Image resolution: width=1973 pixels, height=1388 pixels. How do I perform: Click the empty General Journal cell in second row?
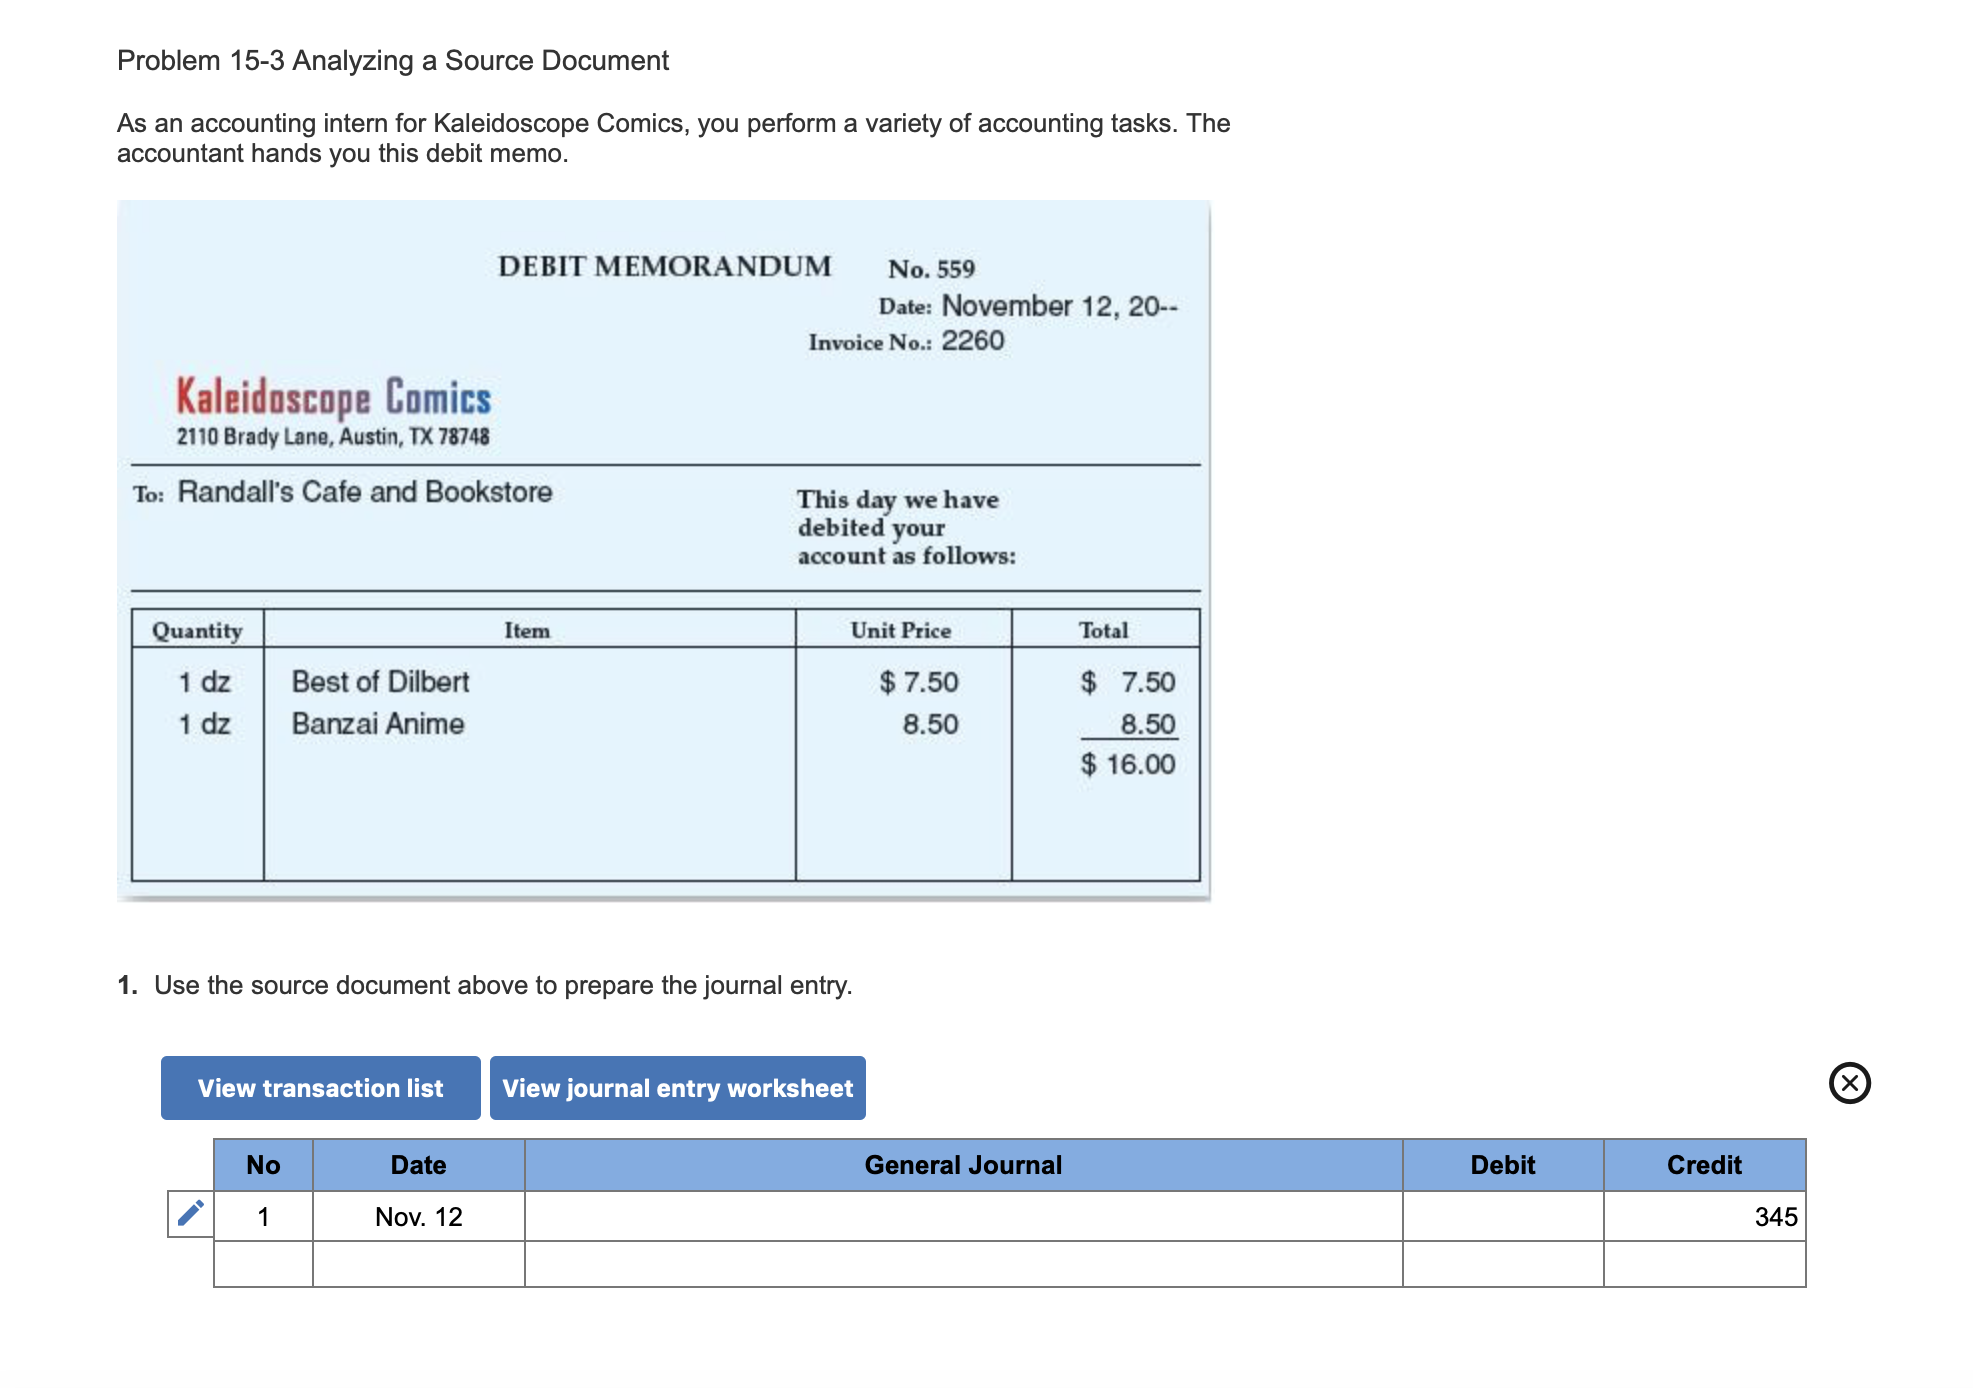coord(963,1265)
